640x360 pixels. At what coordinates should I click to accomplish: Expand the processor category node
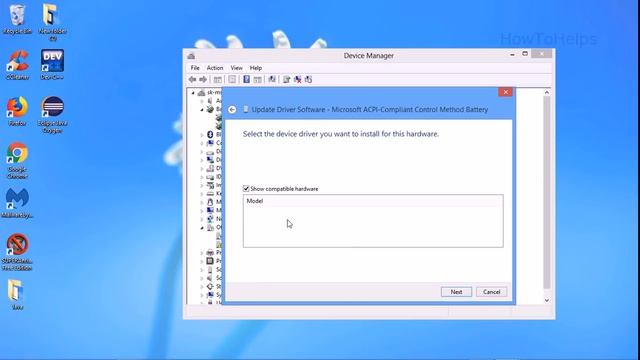pos(202,261)
